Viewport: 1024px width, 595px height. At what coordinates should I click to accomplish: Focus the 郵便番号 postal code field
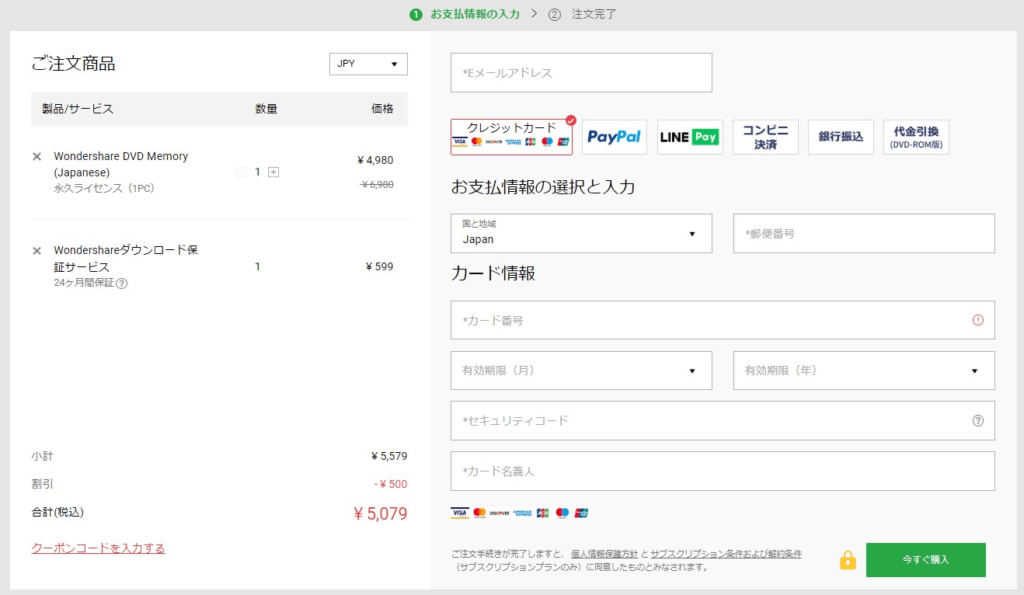[863, 233]
